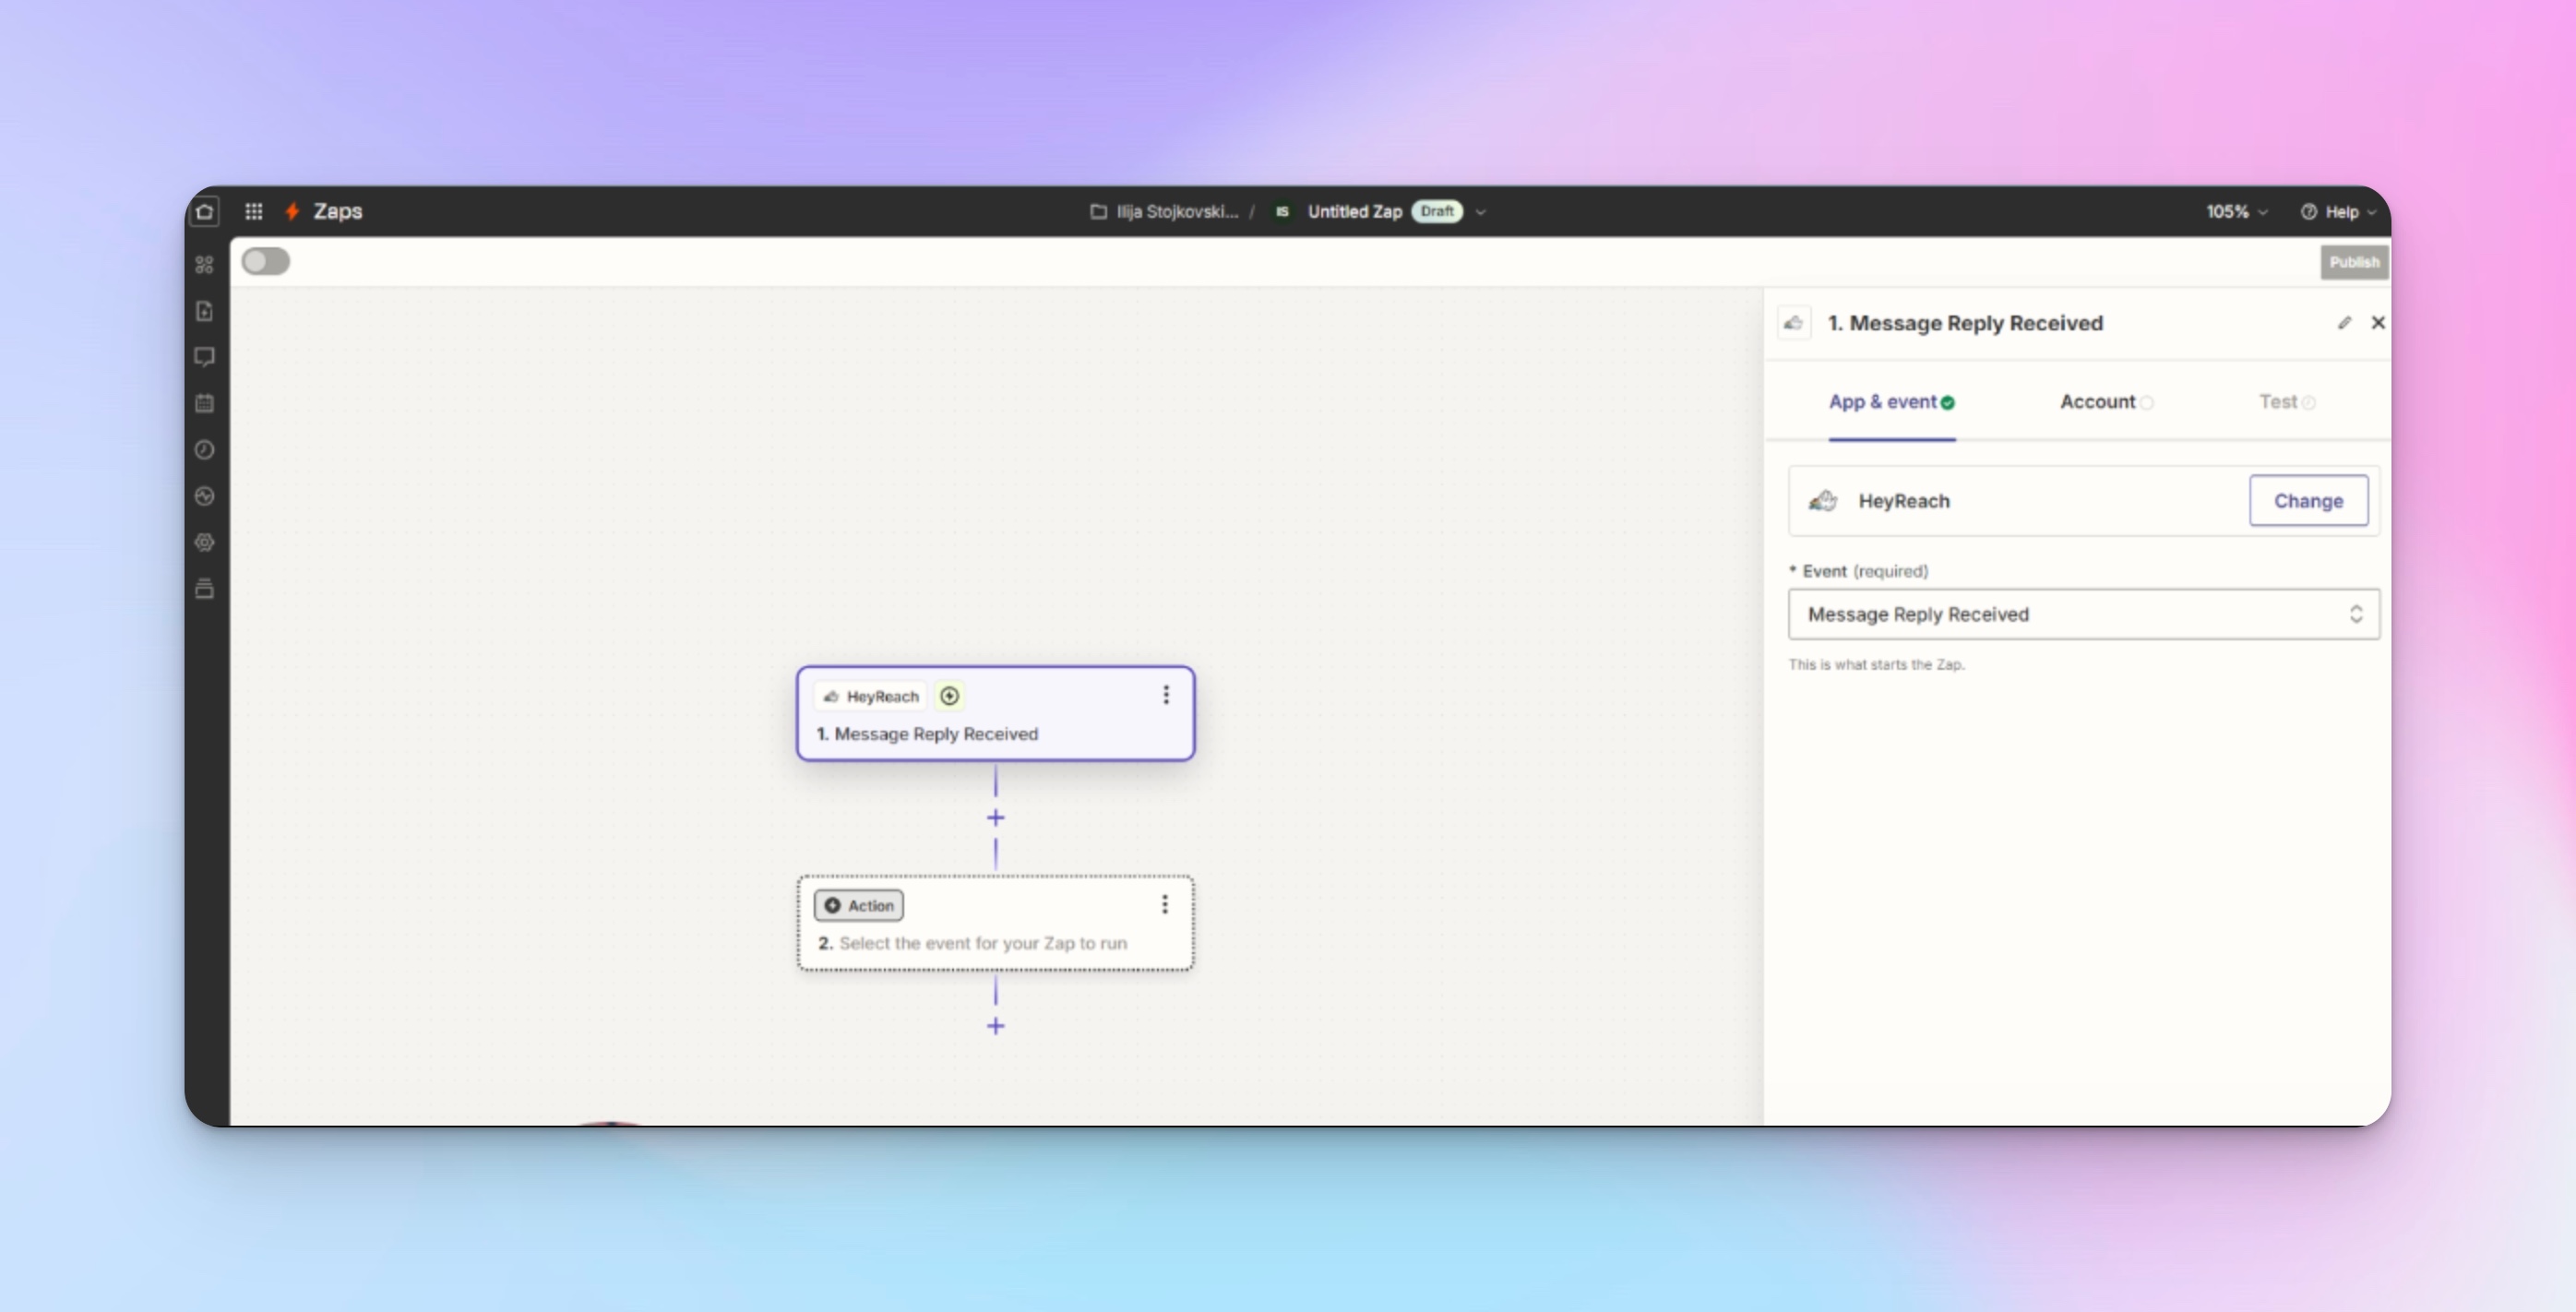Open the apps grid menu icon
2576x1312 pixels.
click(254, 211)
